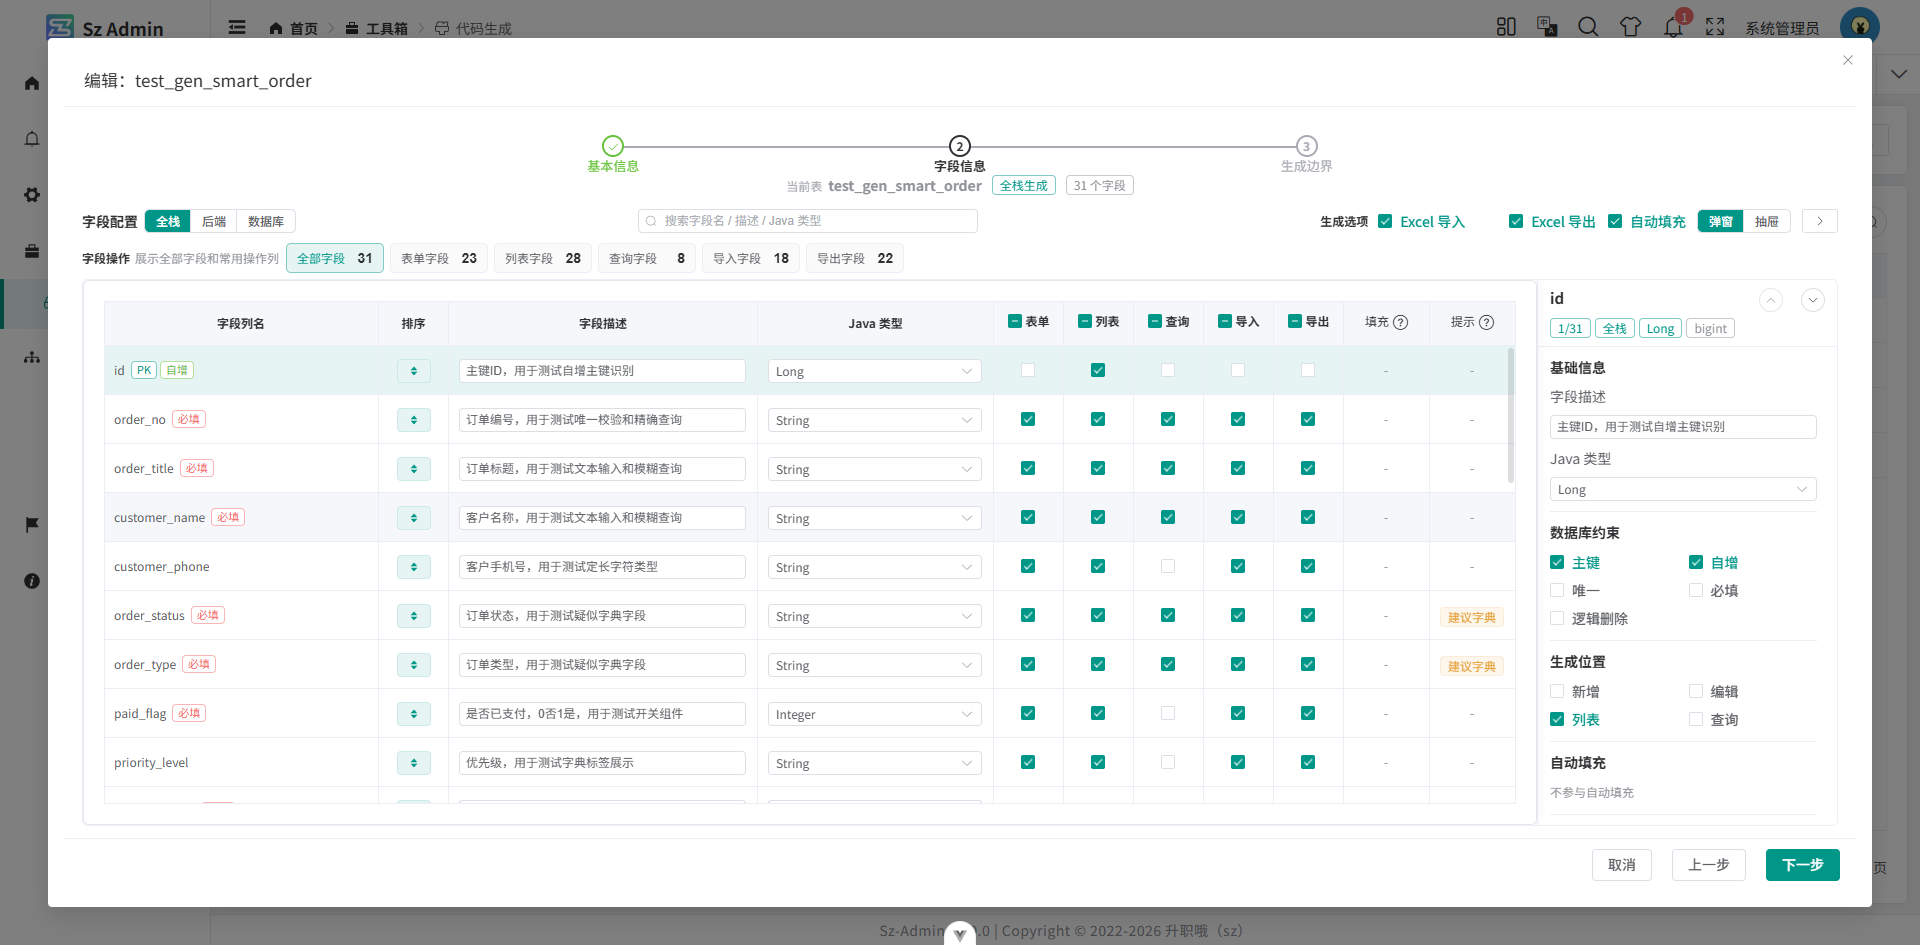Toggle fullscreen icon in header
The width and height of the screenshot is (1920, 945).
[1715, 27]
